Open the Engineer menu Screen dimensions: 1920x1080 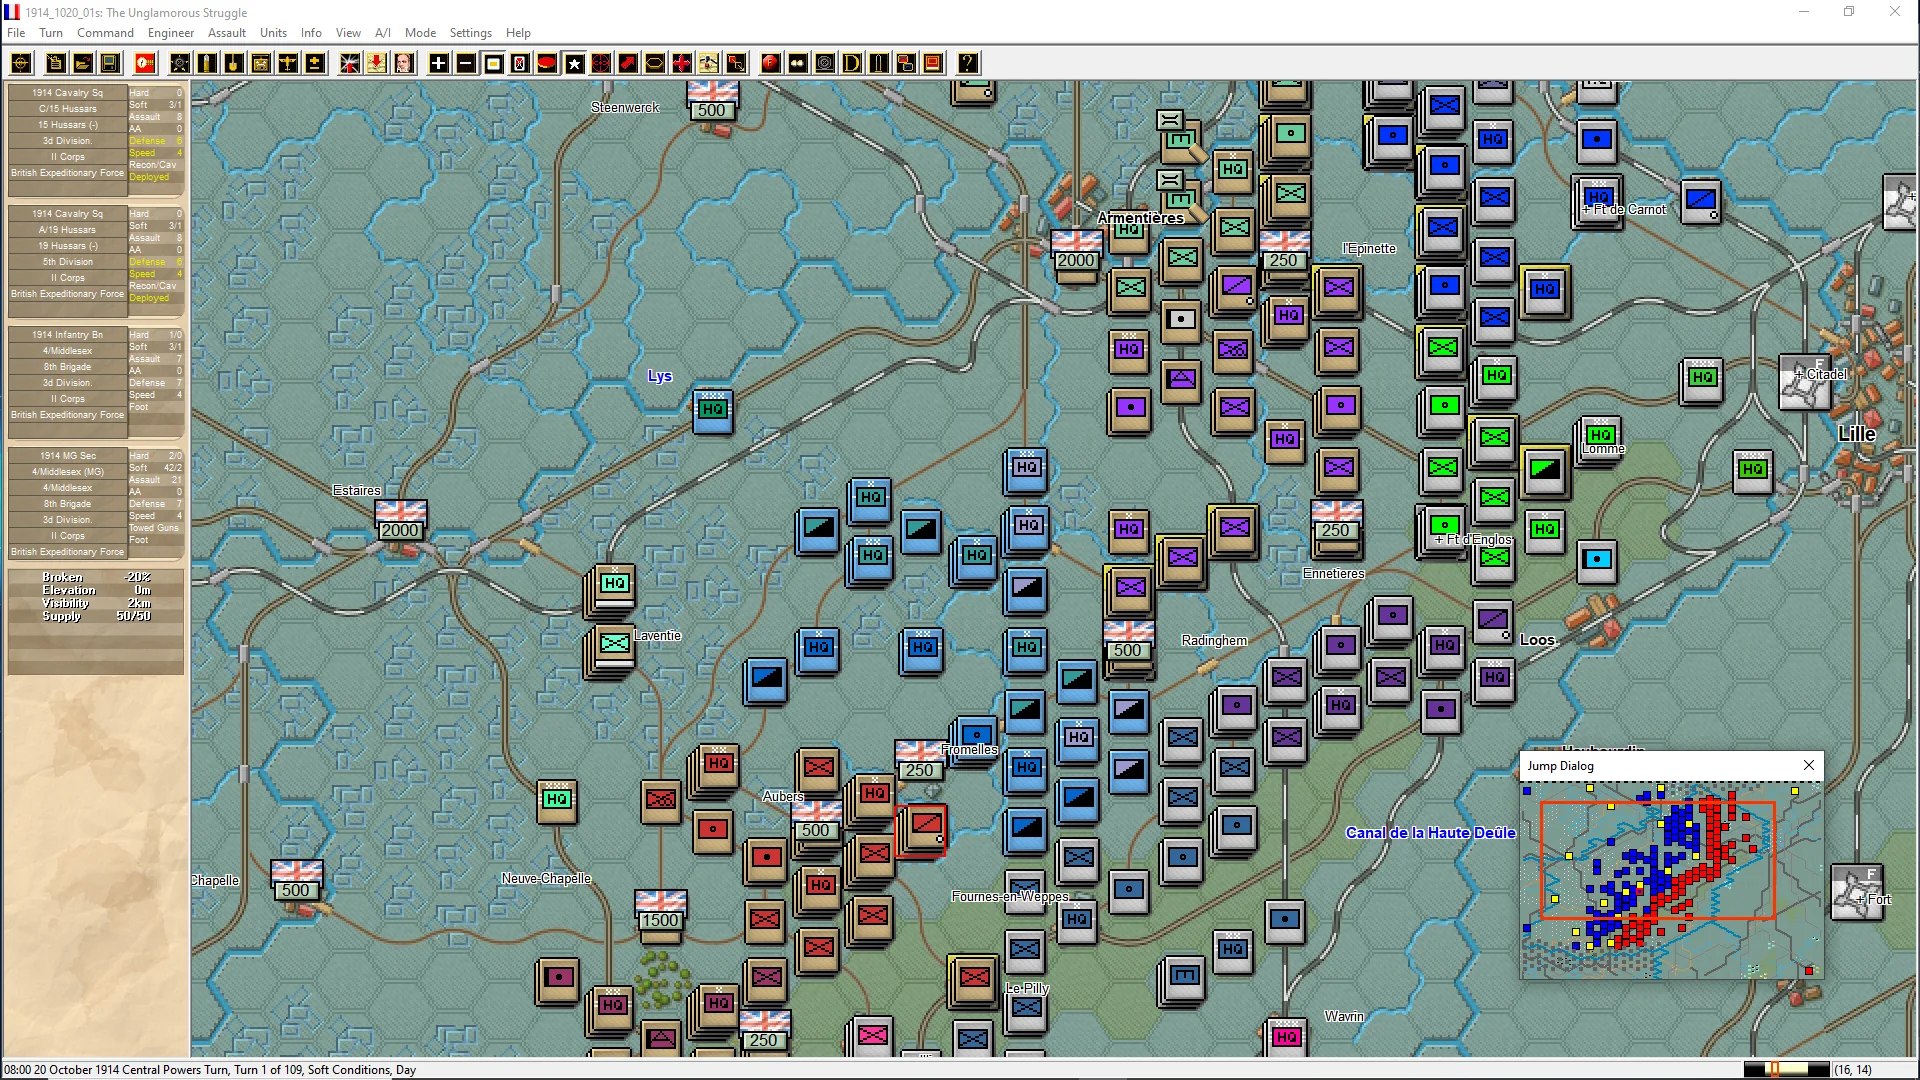pyautogui.click(x=171, y=33)
